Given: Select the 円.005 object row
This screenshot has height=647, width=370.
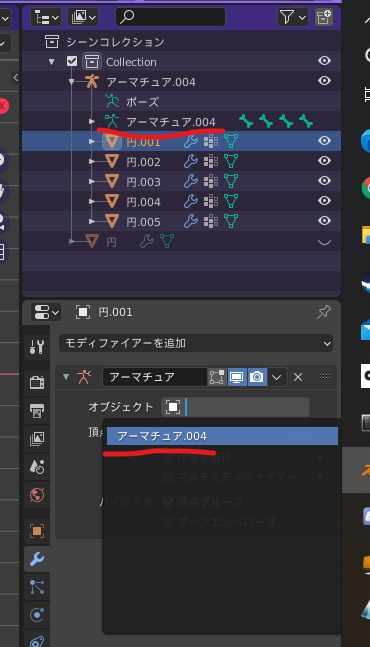Looking at the screenshot, I should click(x=181, y=222).
